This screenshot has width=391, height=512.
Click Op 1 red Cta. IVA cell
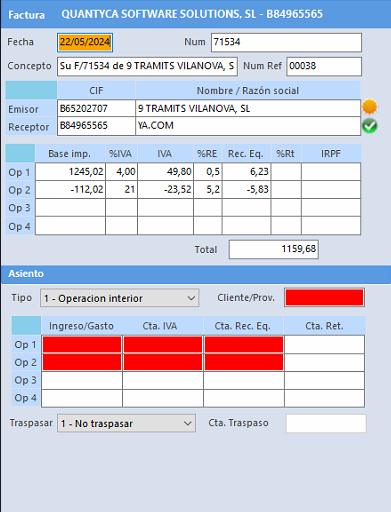(x=163, y=344)
